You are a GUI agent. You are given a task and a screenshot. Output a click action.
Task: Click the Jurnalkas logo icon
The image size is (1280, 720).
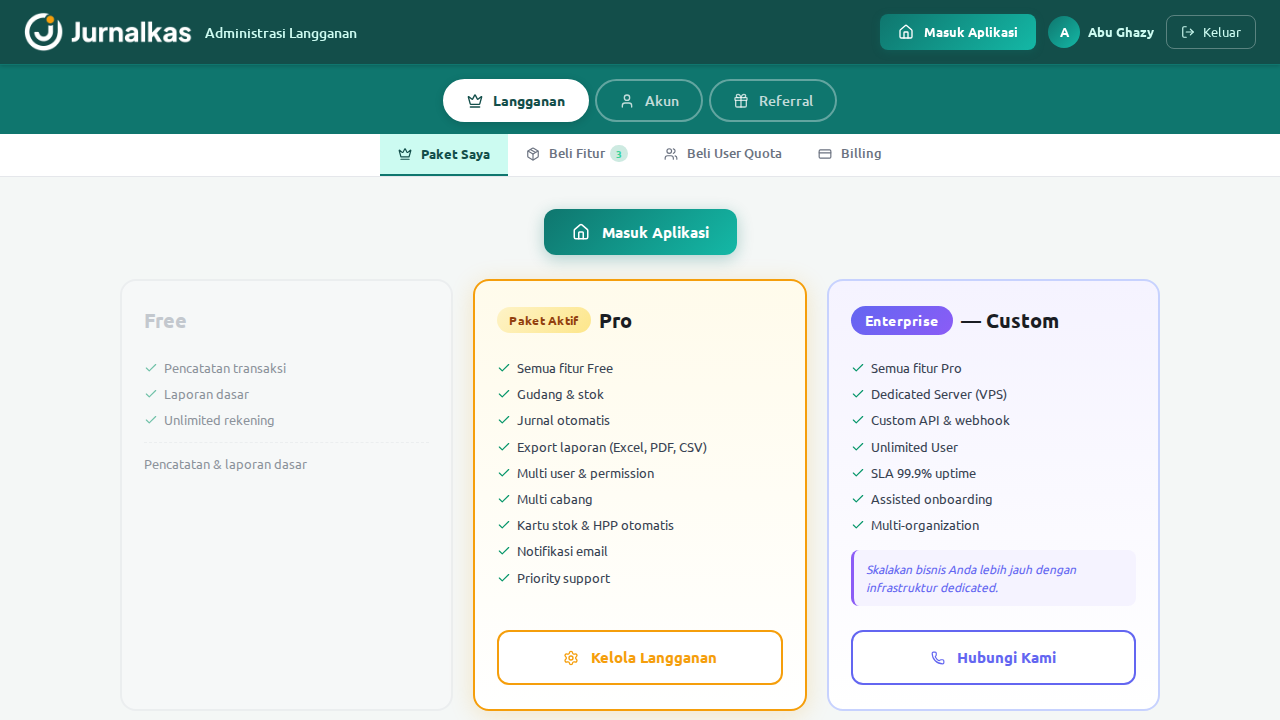[44, 32]
